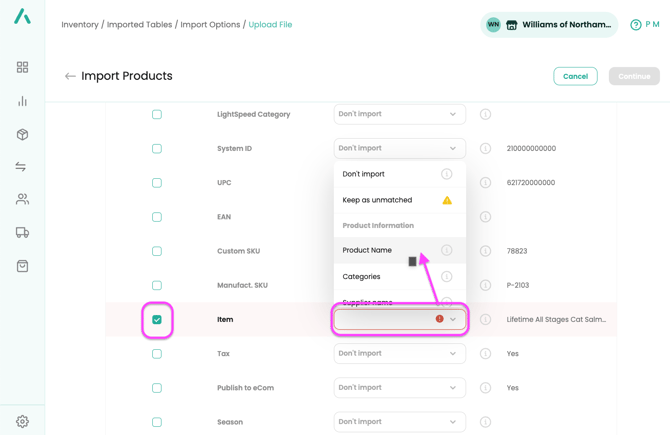
Task: Uncheck the Item row checkbox
Action: [x=157, y=320]
